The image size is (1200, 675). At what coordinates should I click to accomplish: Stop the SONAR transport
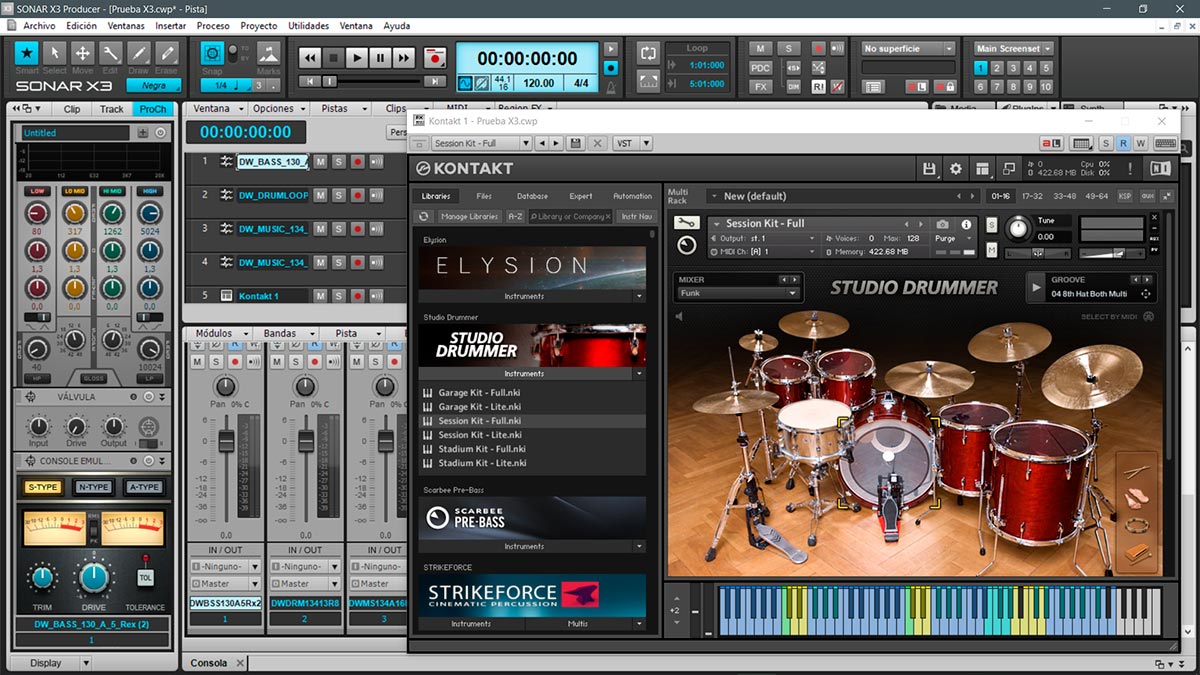pyautogui.click(x=334, y=58)
